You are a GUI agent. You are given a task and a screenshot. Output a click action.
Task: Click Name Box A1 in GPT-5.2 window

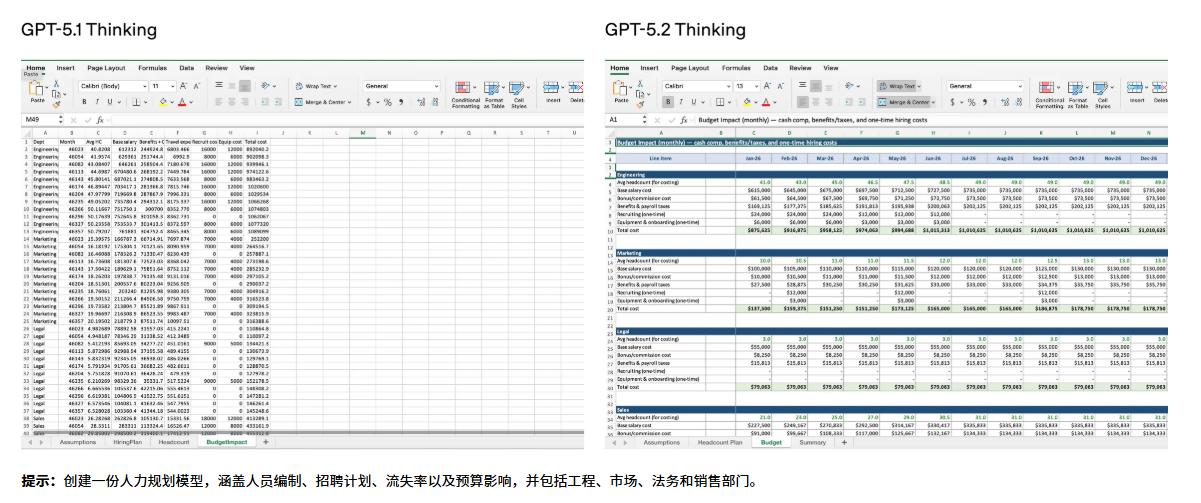625,119
